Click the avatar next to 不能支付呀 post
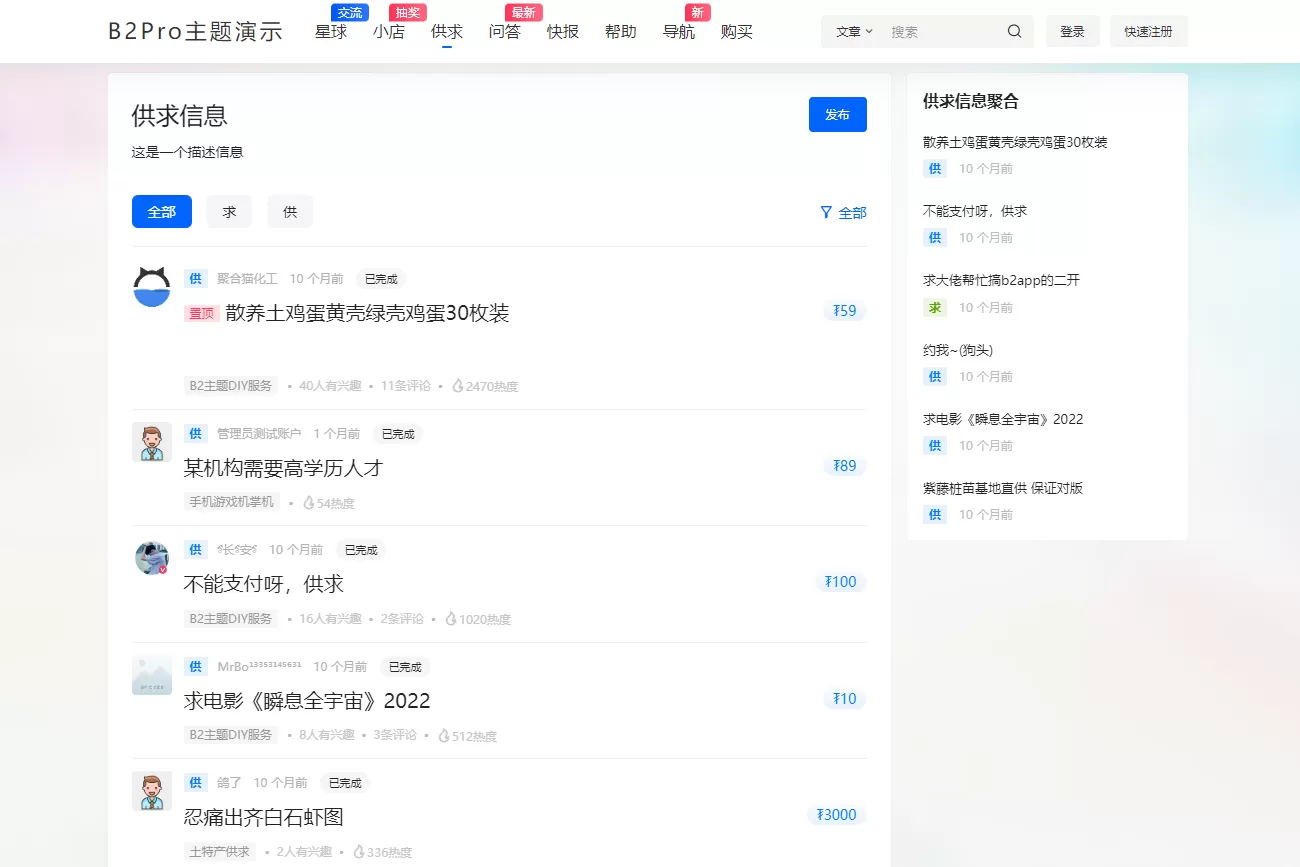The height and width of the screenshot is (867, 1300). click(152, 558)
